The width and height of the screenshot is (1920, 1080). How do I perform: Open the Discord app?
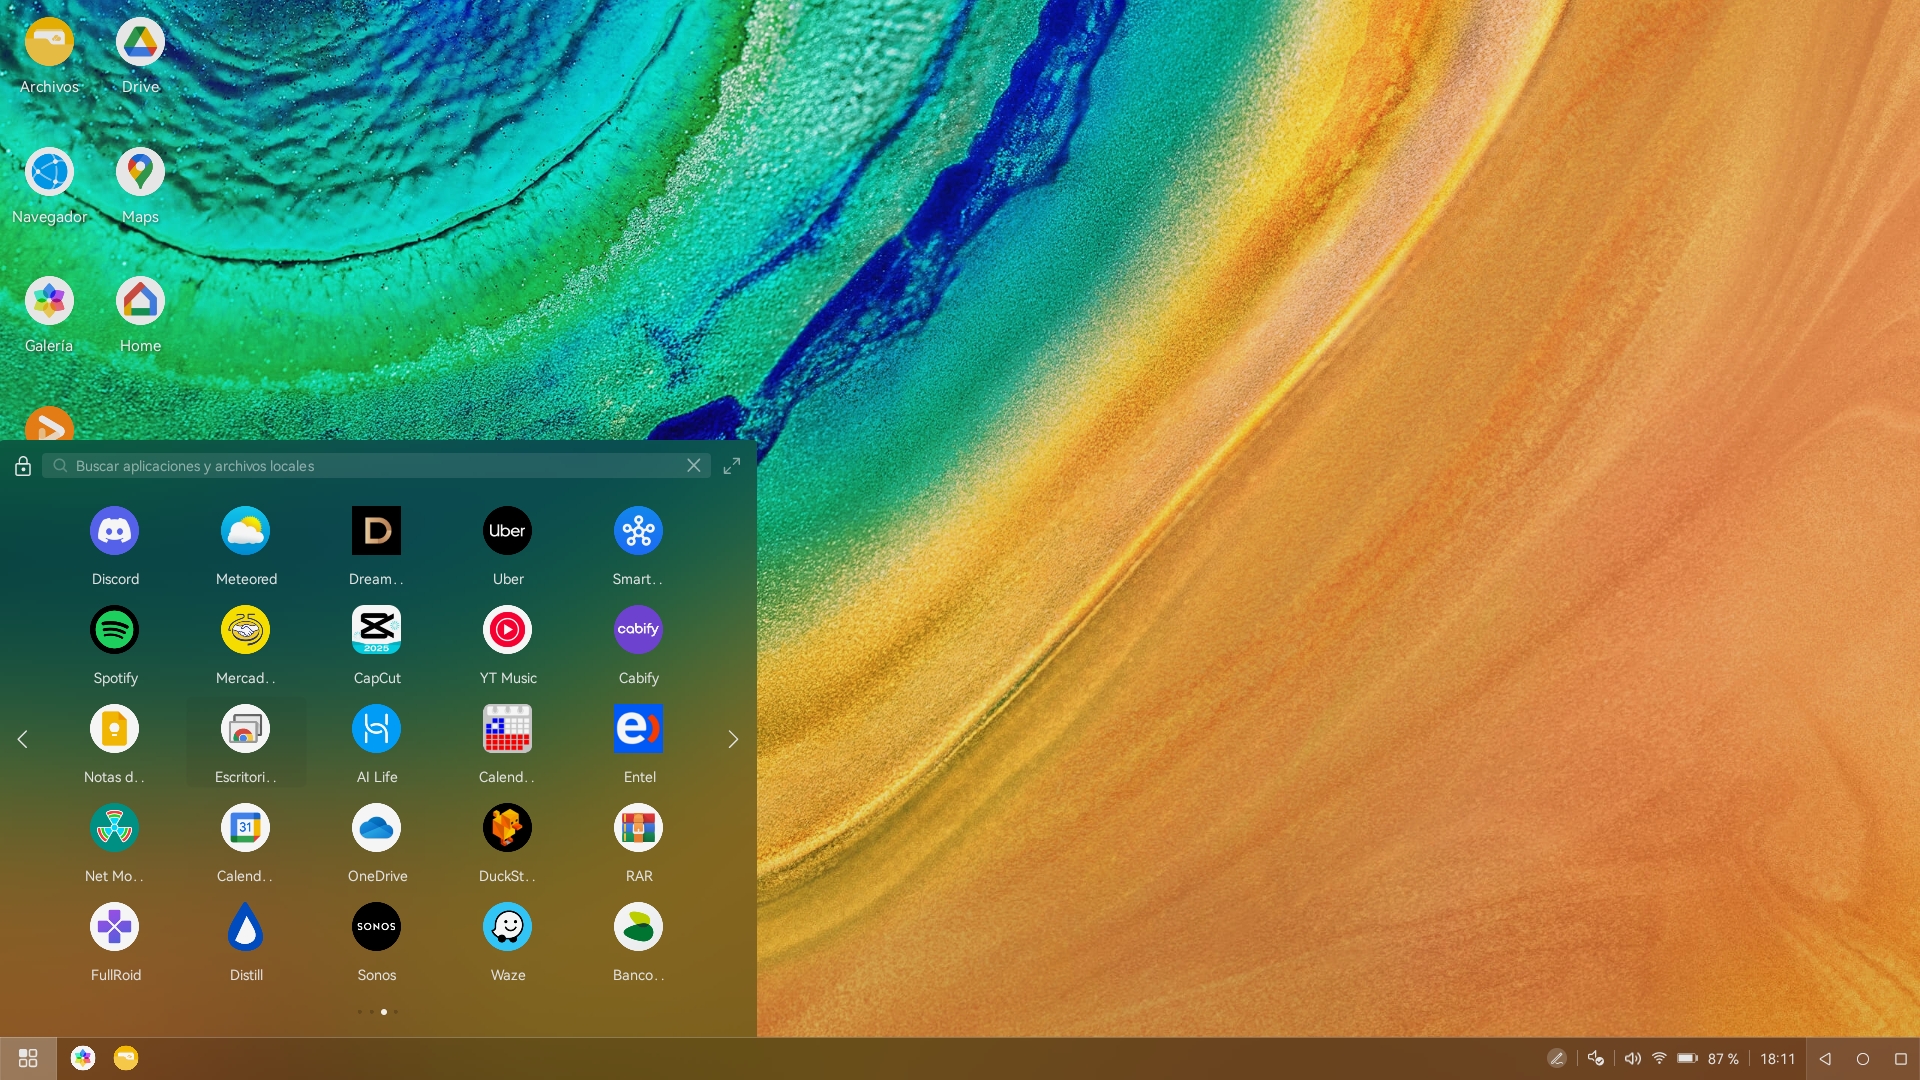115,531
